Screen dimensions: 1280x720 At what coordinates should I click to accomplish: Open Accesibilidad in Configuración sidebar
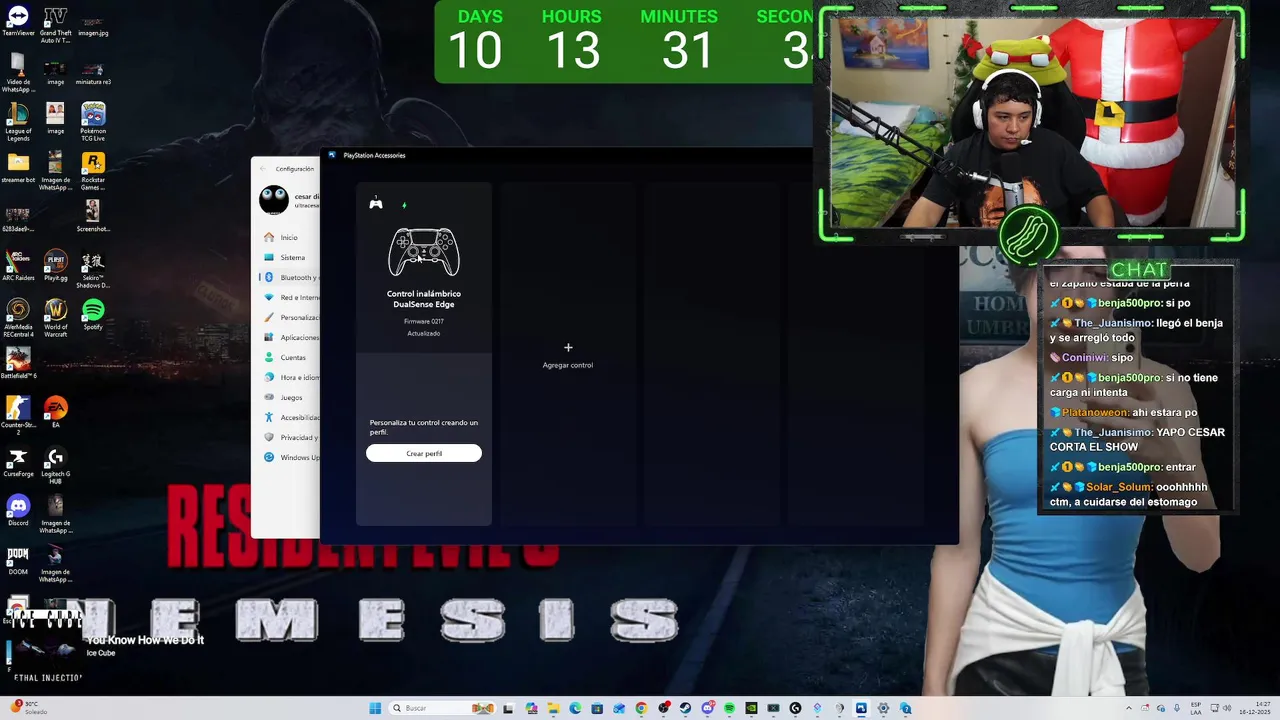coord(288,417)
